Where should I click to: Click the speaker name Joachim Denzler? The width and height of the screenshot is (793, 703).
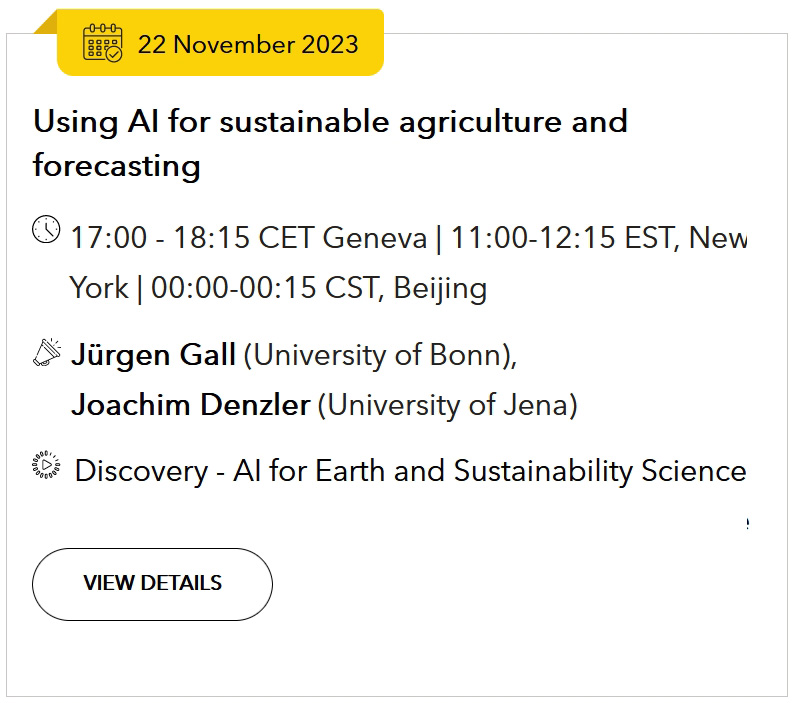[191, 405]
